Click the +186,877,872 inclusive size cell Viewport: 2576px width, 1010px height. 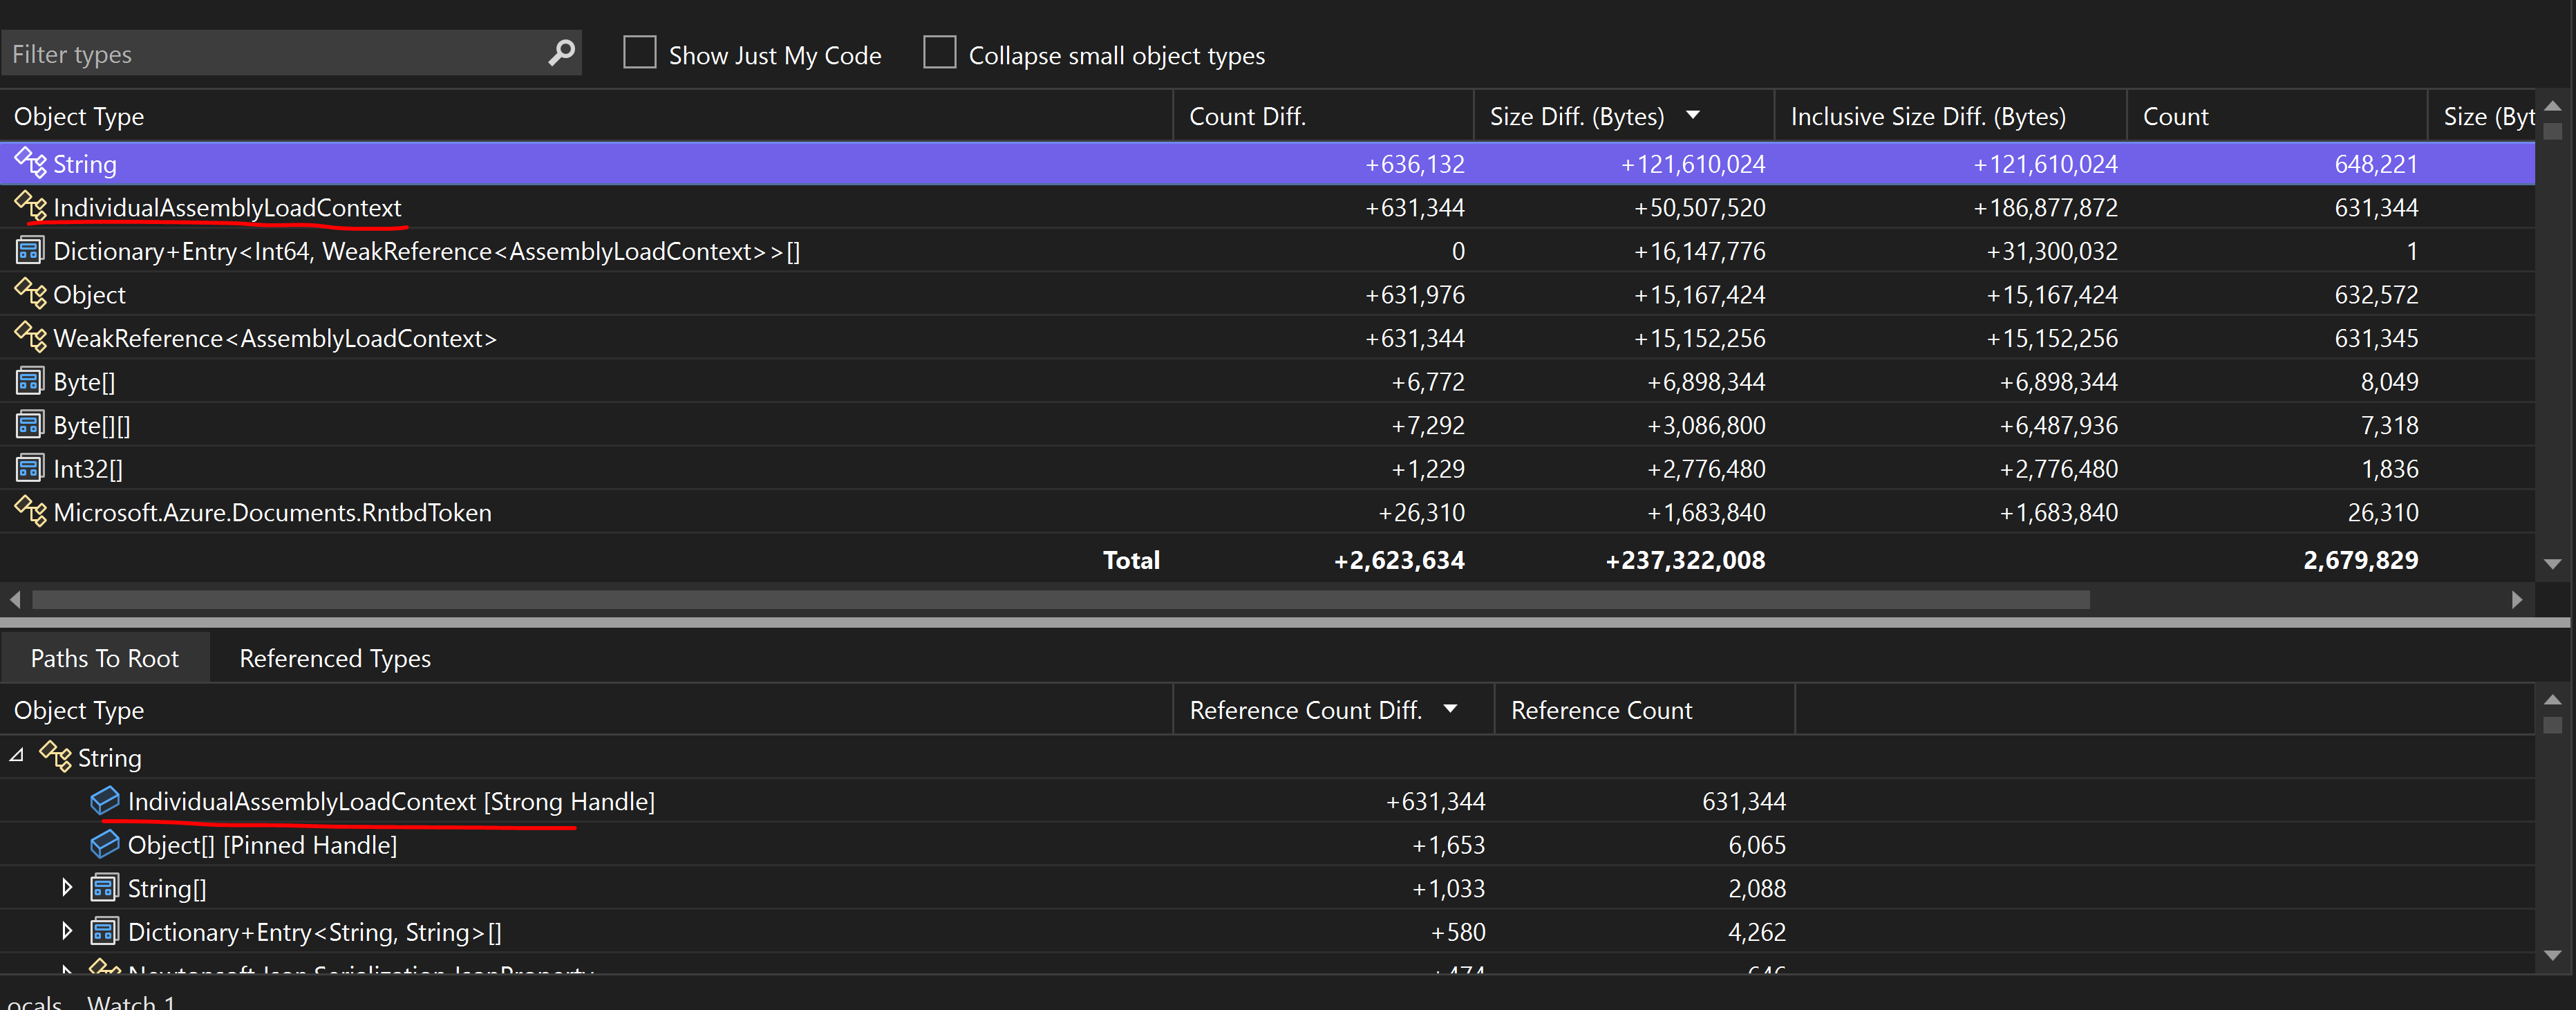tap(2045, 207)
